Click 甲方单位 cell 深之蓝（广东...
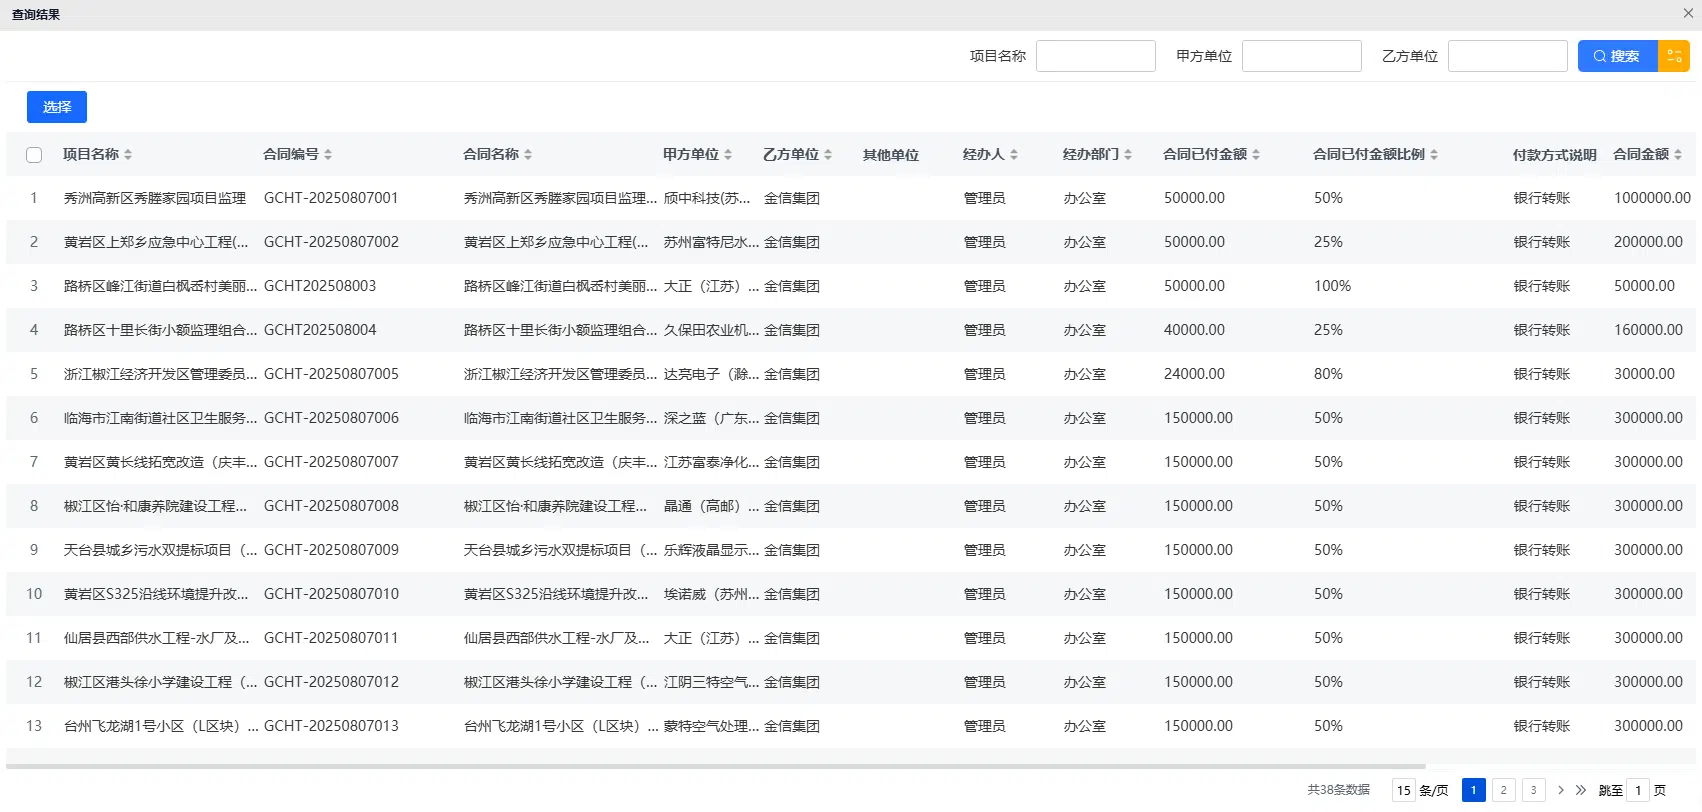 [711, 418]
